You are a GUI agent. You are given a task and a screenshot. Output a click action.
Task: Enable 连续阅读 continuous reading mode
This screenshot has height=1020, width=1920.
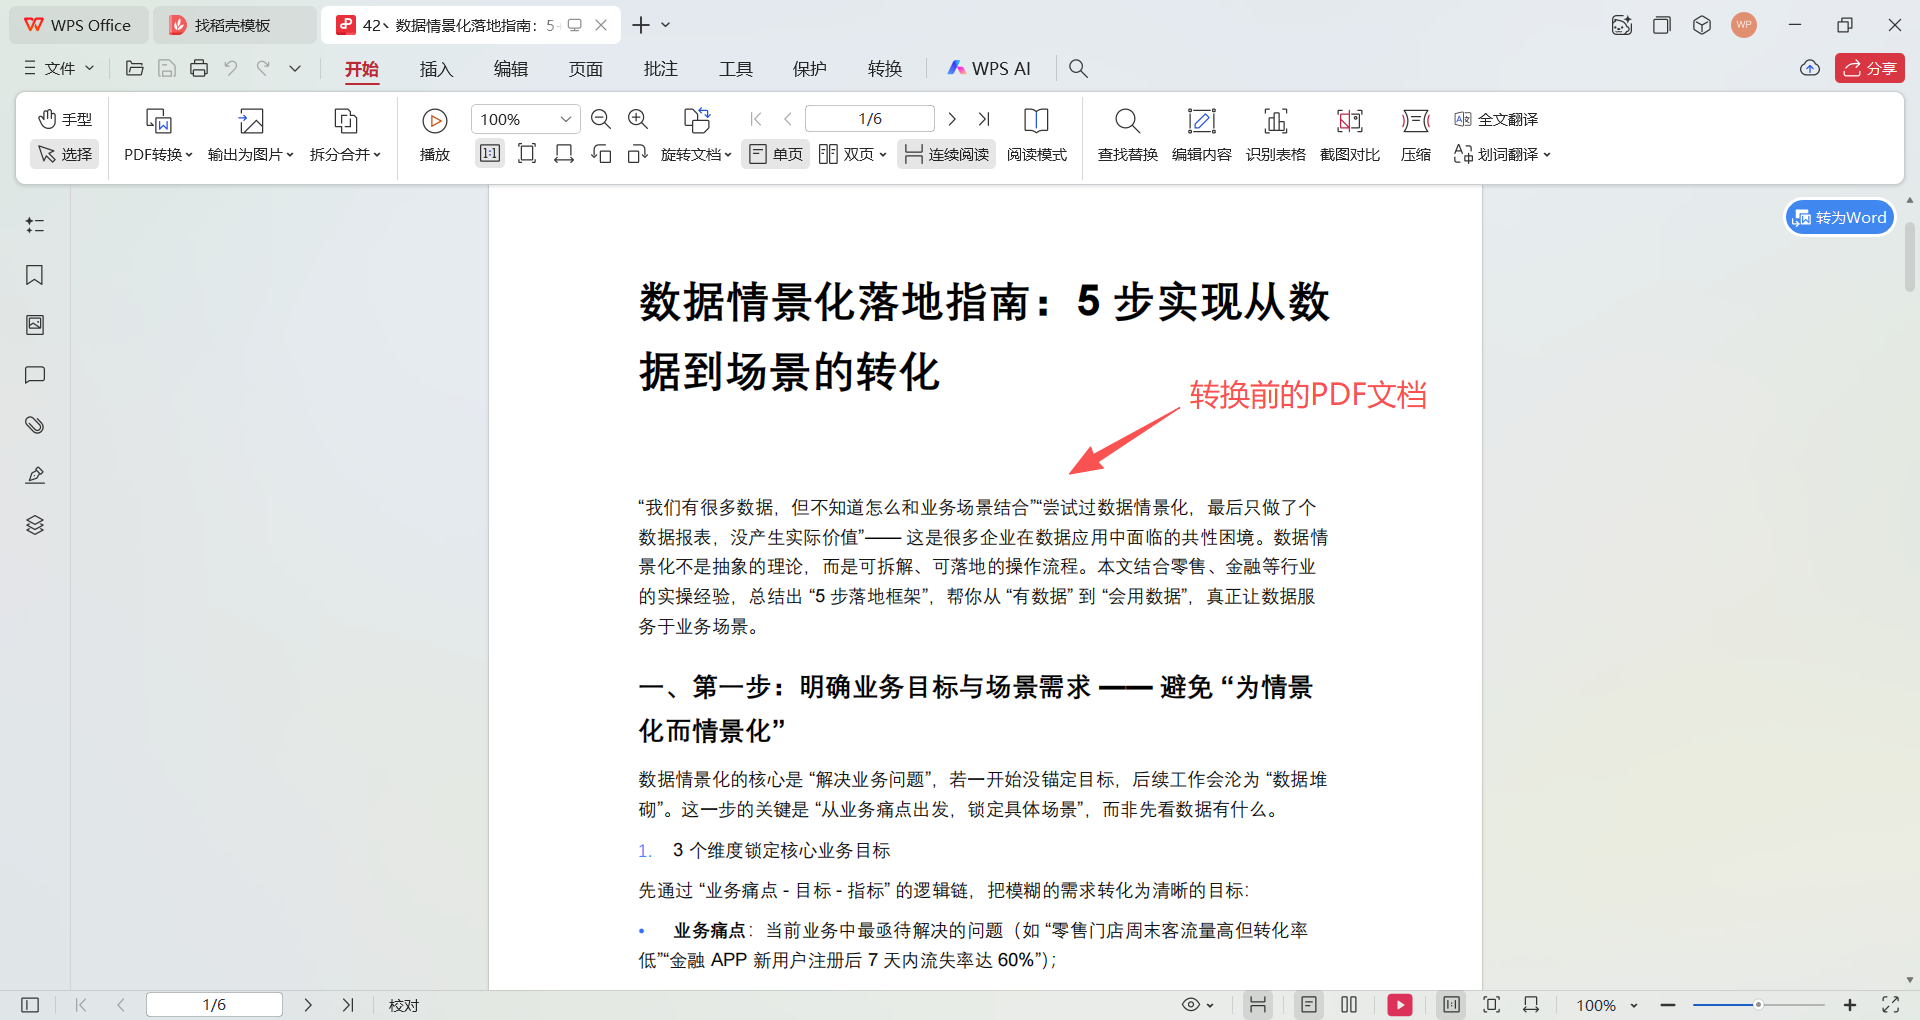pos(945,154)
